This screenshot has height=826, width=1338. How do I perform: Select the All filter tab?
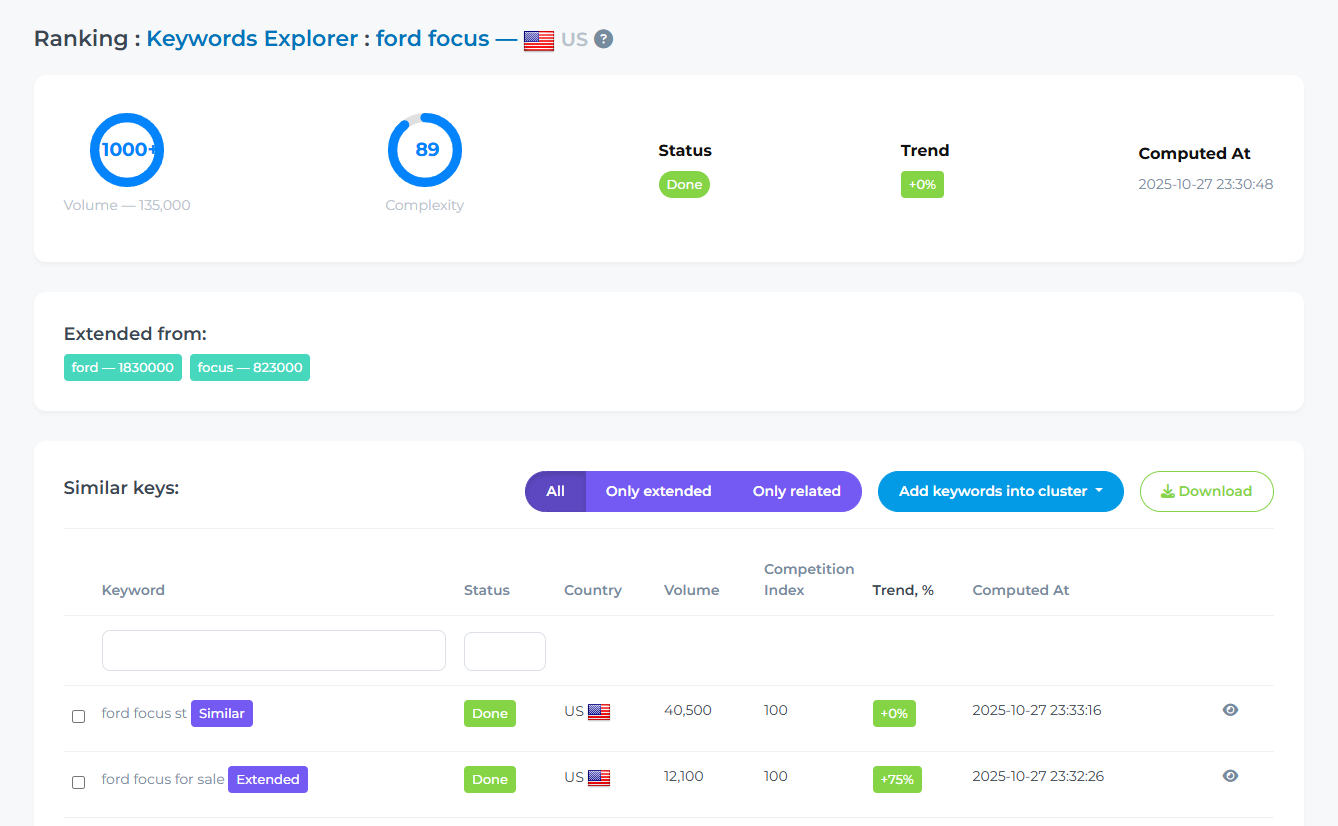(555, 491)
